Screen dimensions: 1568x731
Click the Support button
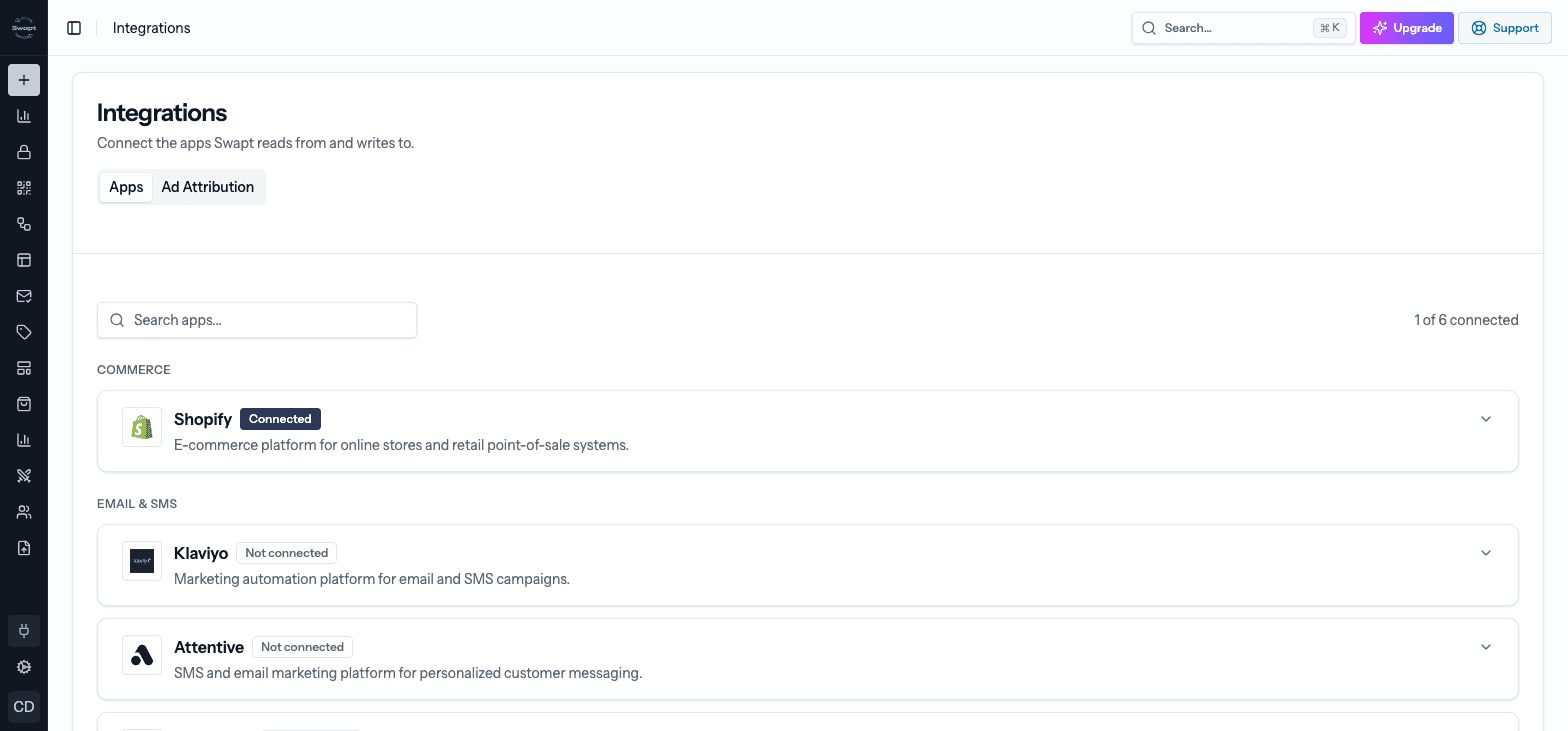coord(1505,28)
